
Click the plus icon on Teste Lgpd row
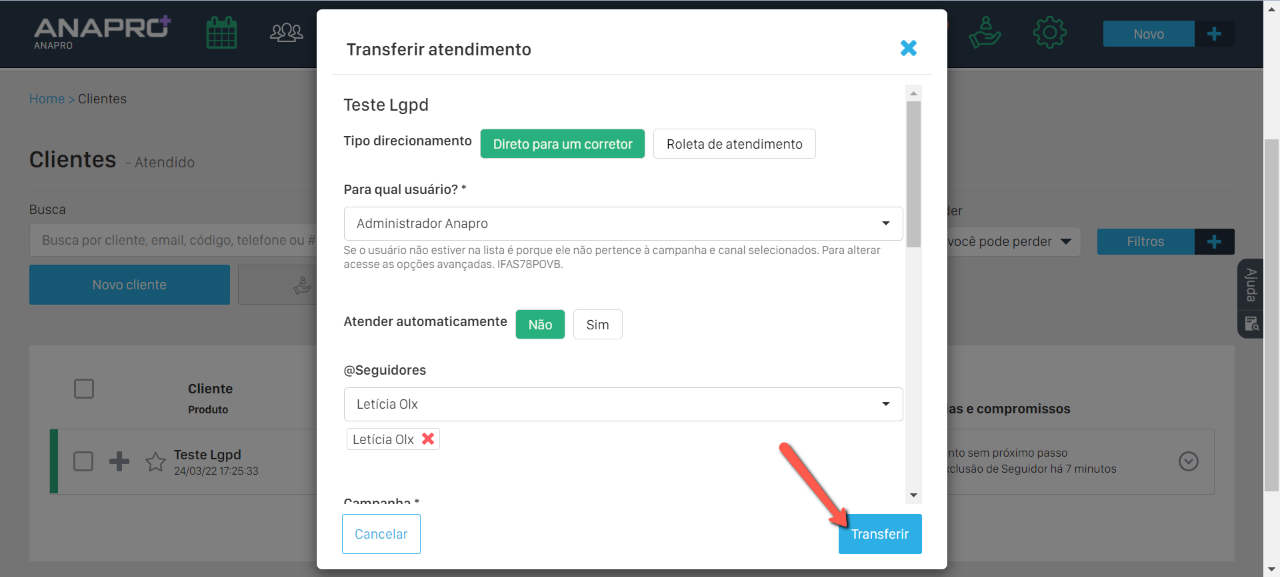[119, 461]
